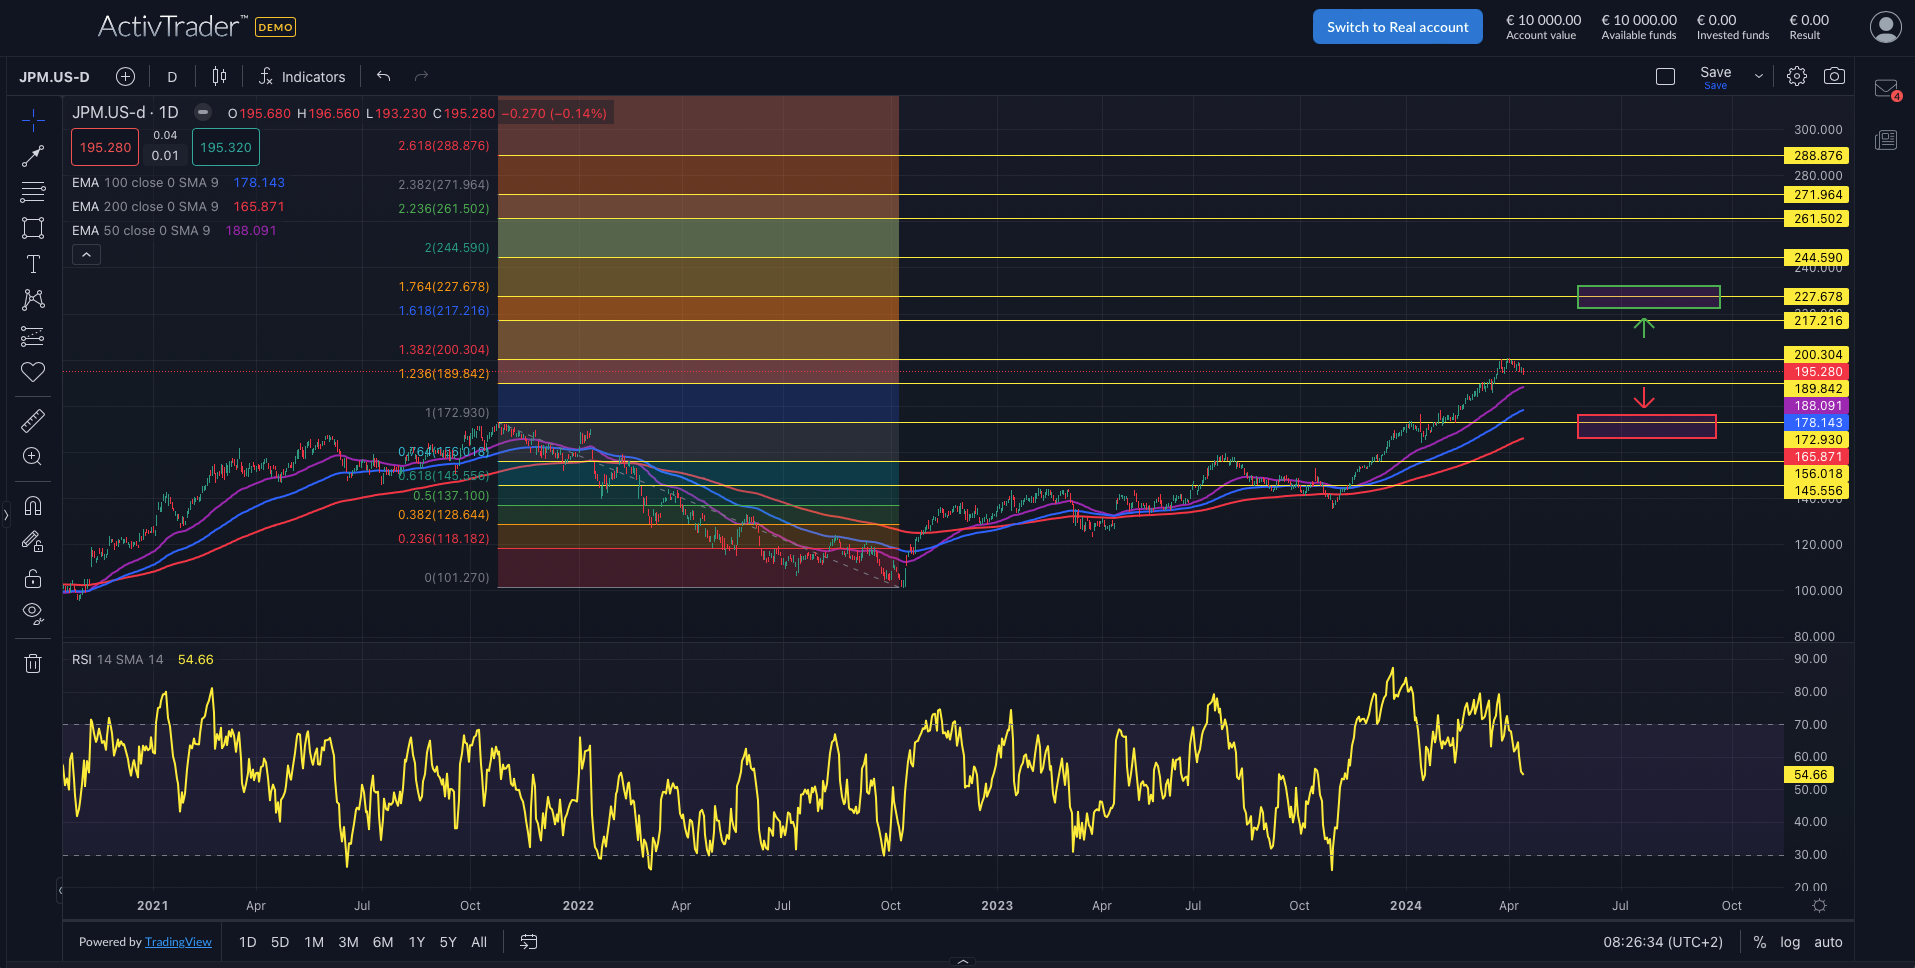This screenshot has height=968, width=1915.
Task: Click the Switch to Real account button
Action: 1397,26
